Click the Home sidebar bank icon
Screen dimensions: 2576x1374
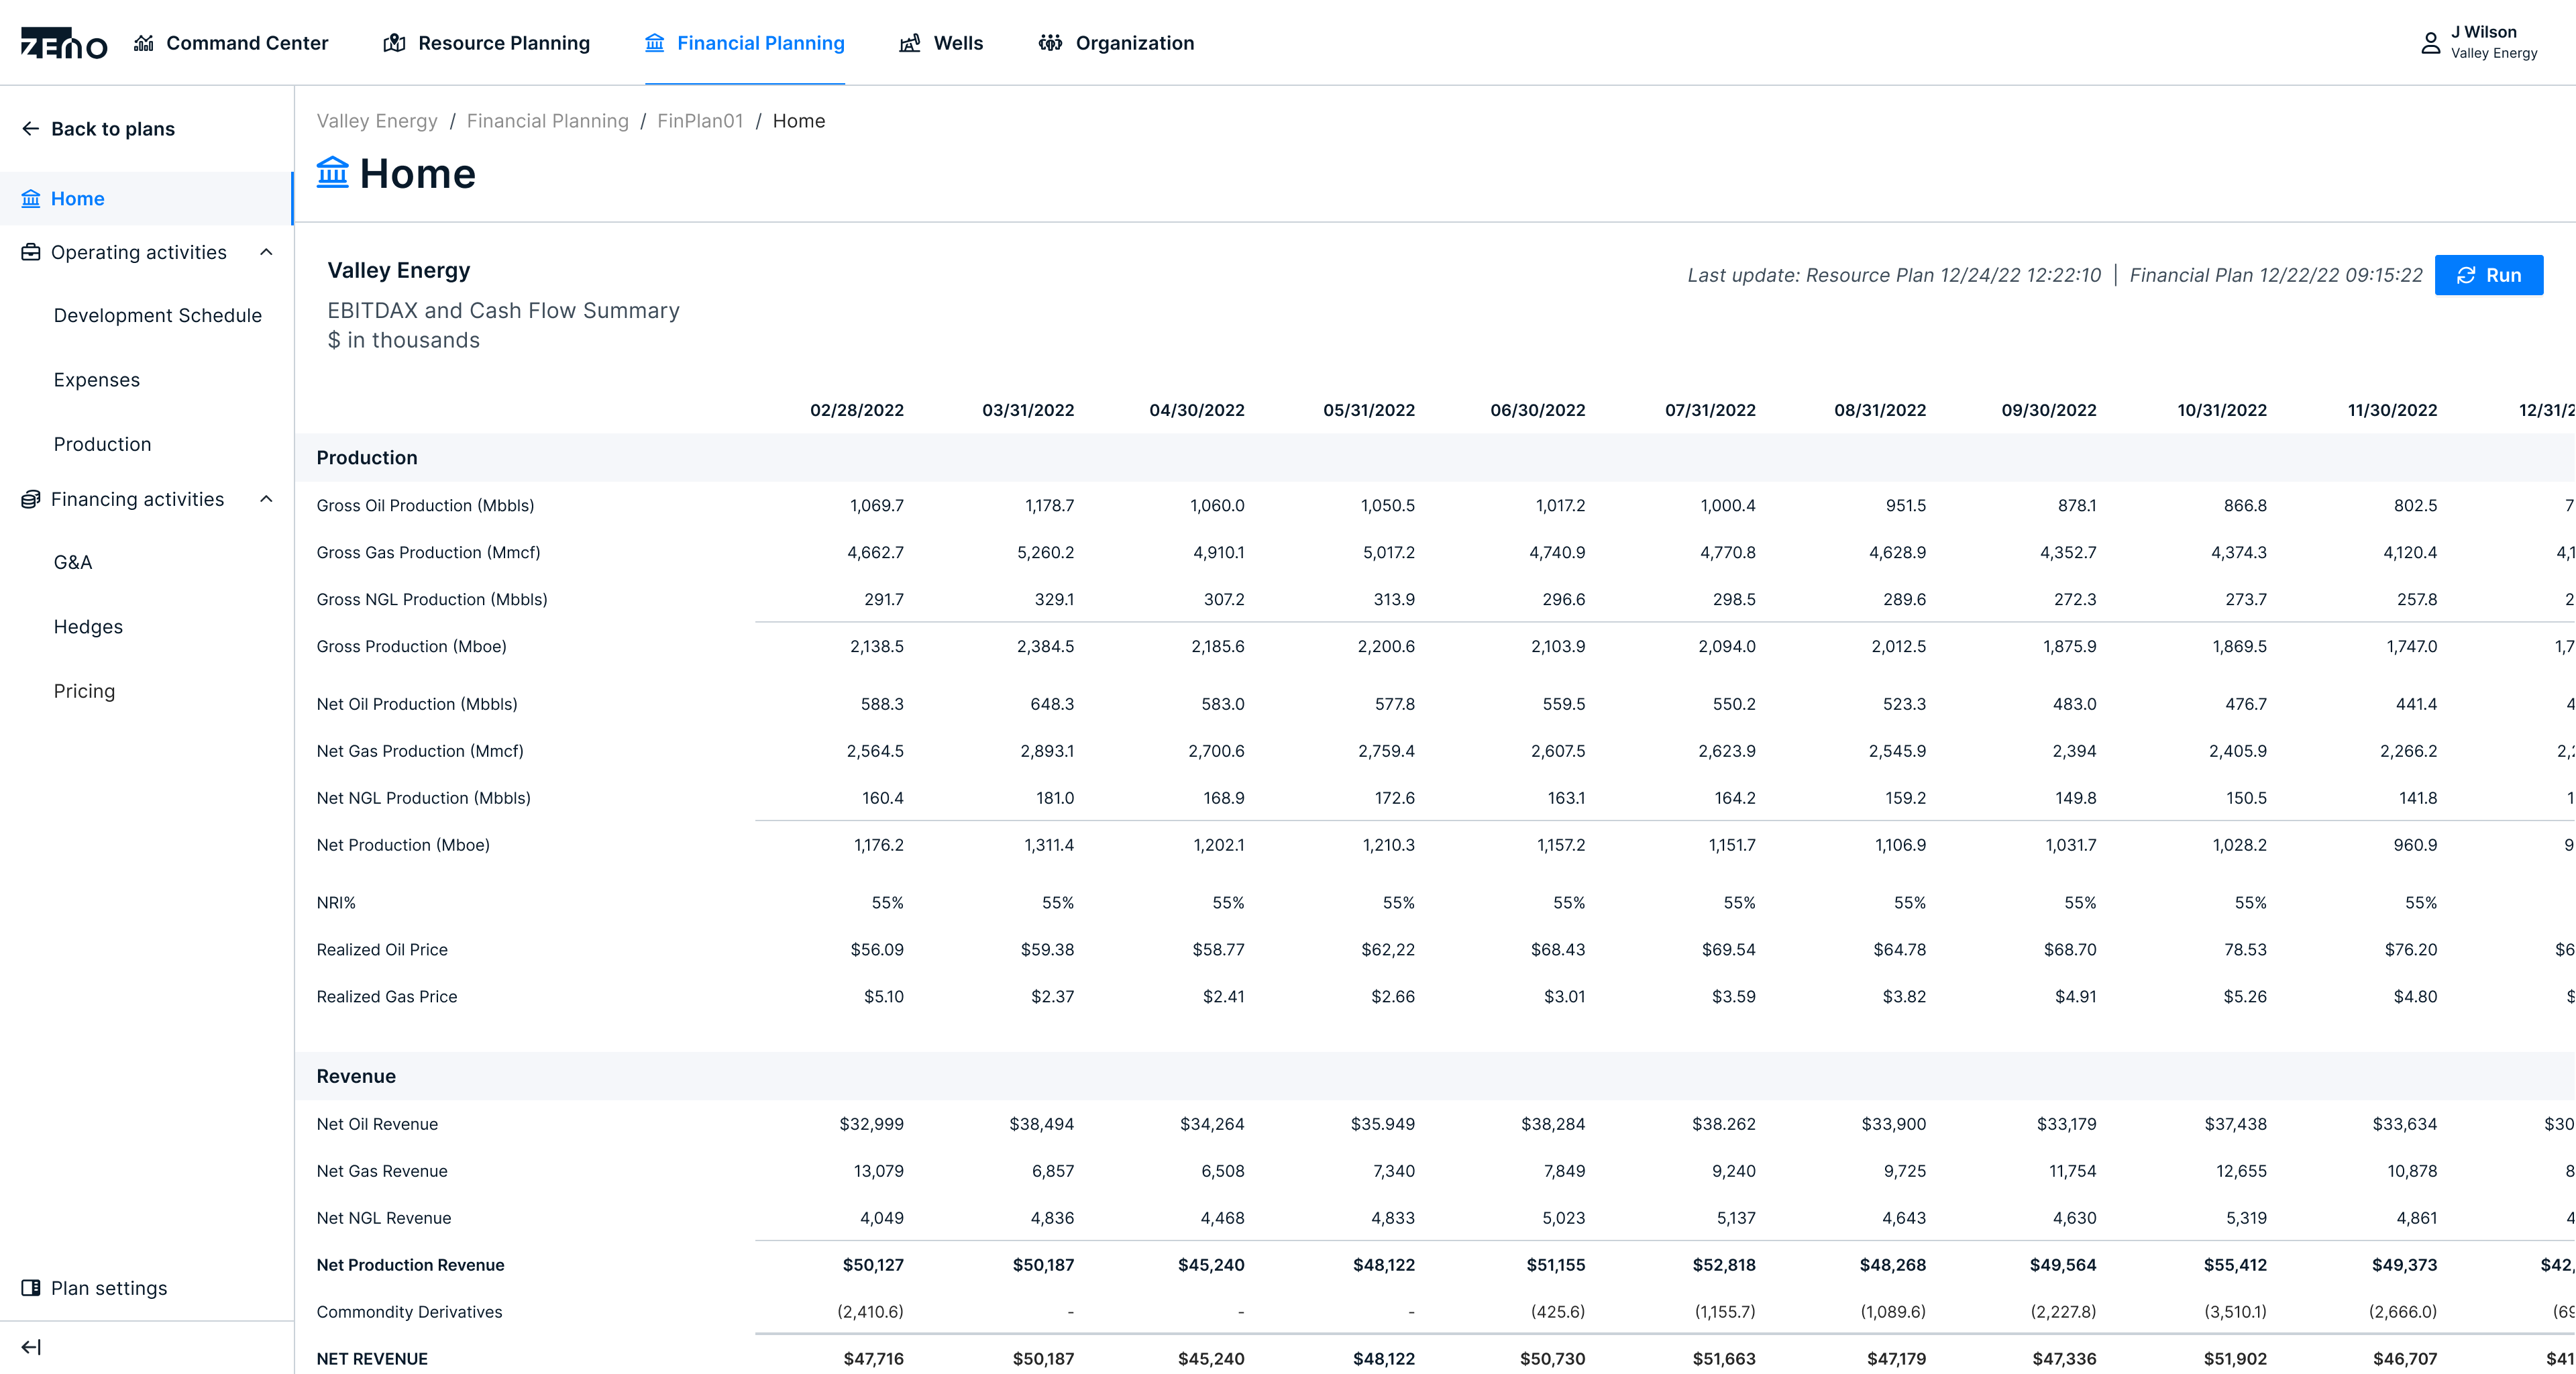[x=31, y=198]
